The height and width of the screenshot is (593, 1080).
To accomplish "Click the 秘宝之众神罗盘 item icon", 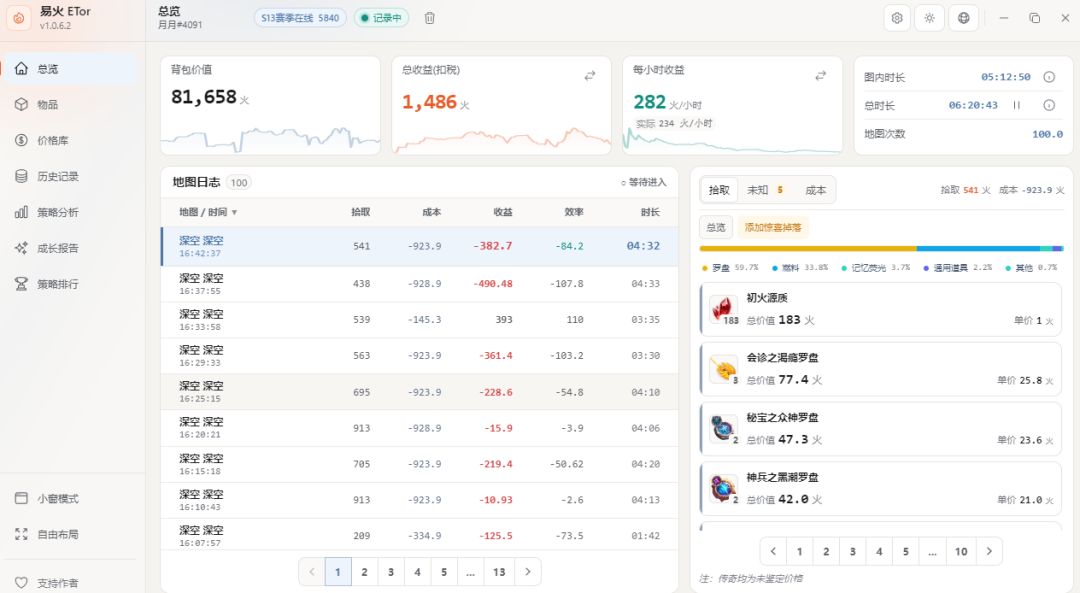I will pyautogui.click(x=723, y=428).
